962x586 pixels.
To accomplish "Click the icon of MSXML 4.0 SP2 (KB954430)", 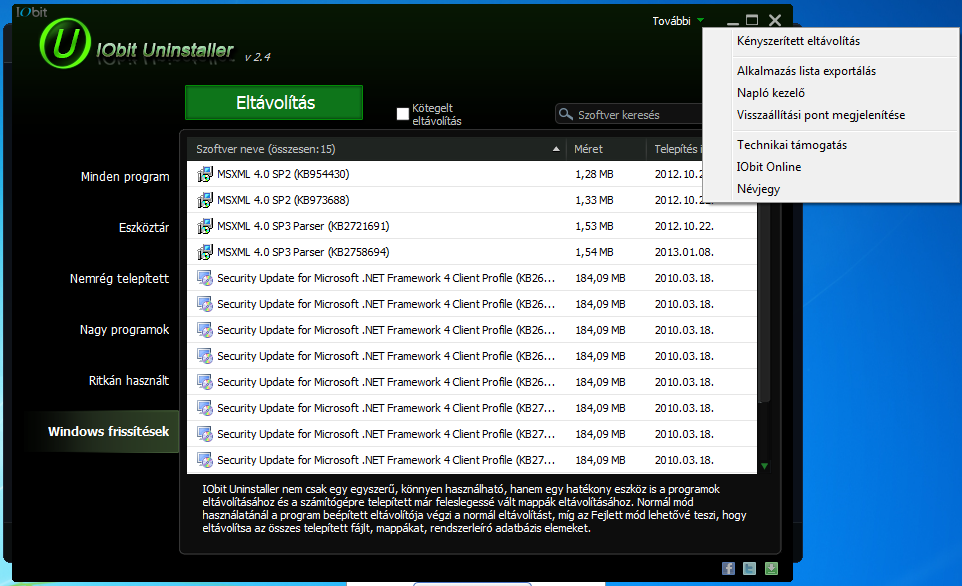I will [x=205, y=174].
